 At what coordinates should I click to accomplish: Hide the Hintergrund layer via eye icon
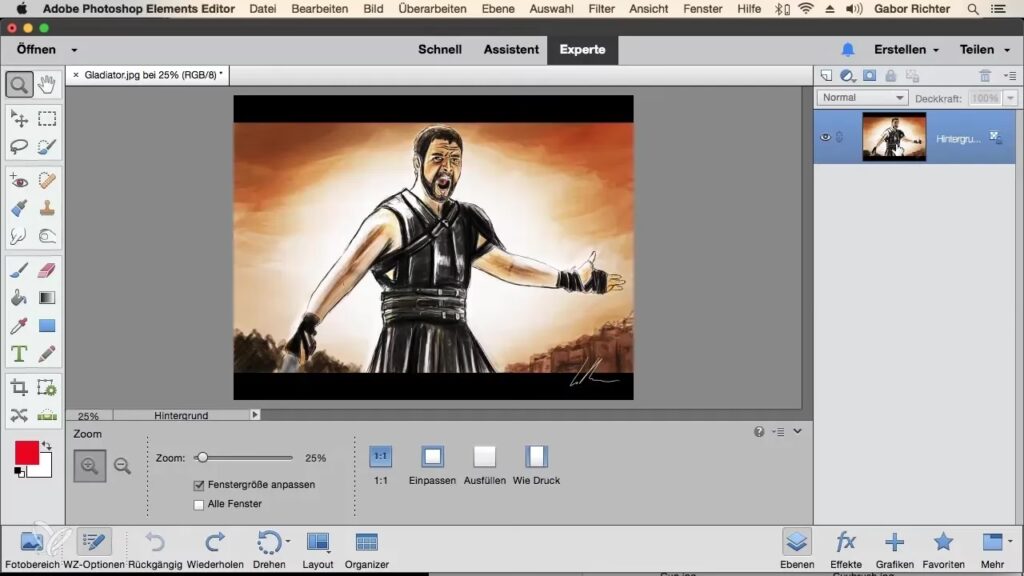pyautogui.click(x=825, y=137)
